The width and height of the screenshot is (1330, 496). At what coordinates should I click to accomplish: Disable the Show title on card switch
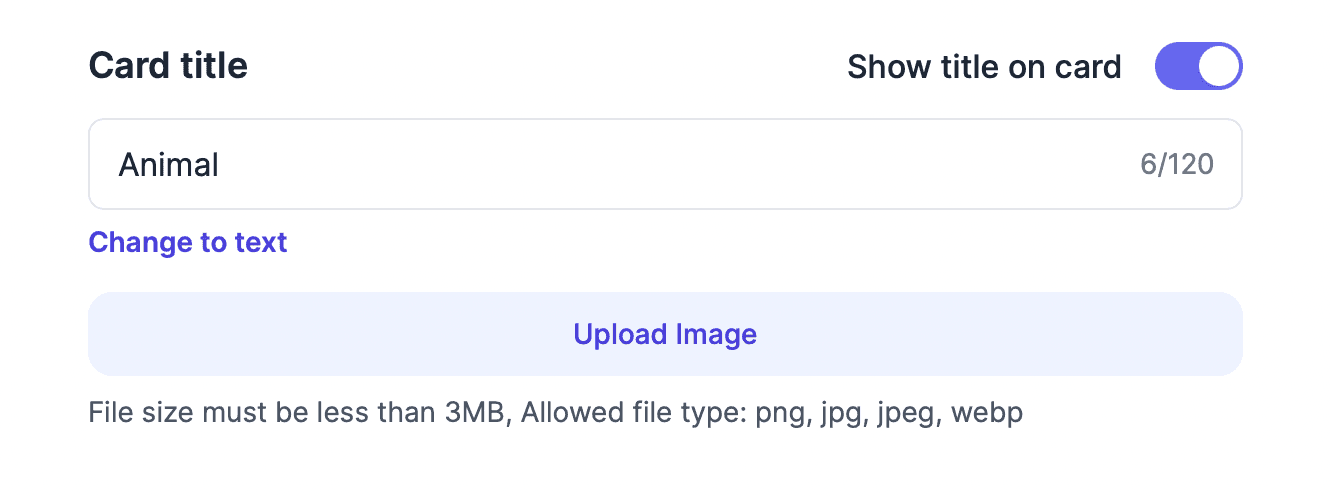[x=1198, y=67]
